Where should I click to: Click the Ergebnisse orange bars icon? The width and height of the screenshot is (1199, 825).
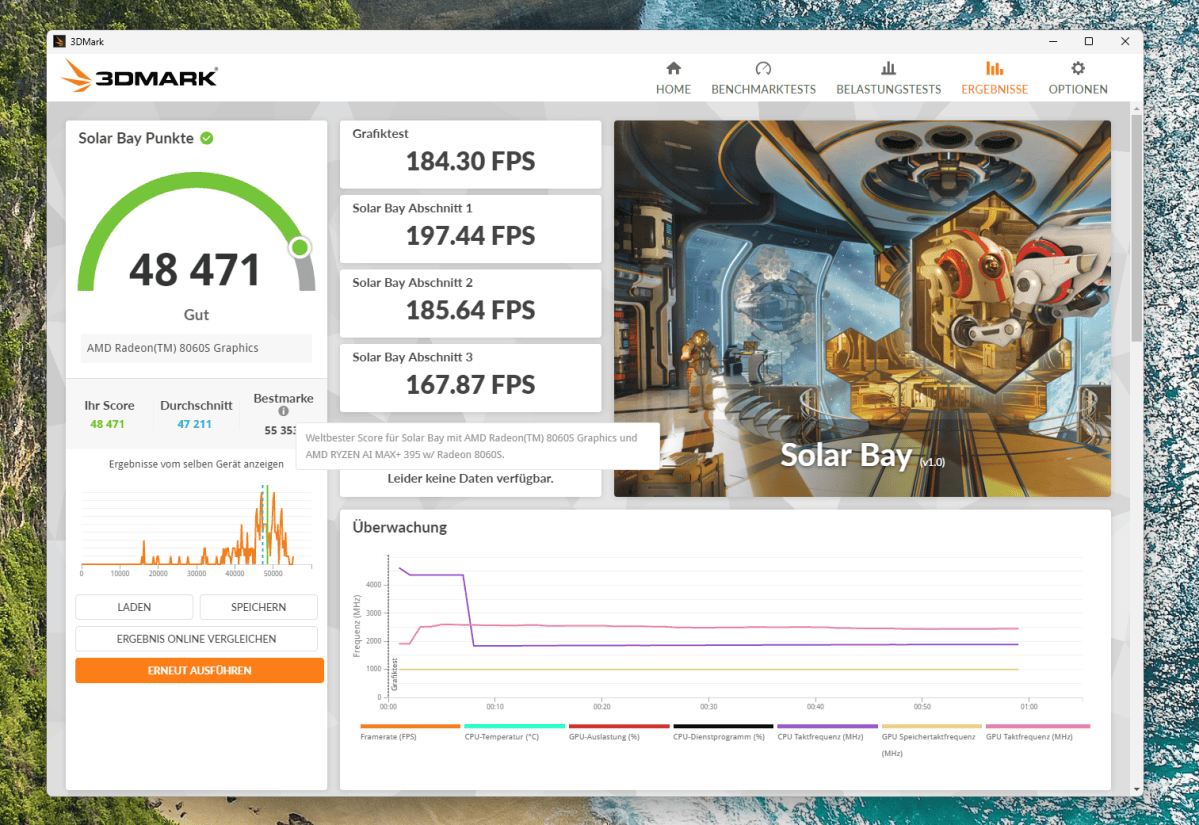tap(994, 68)
